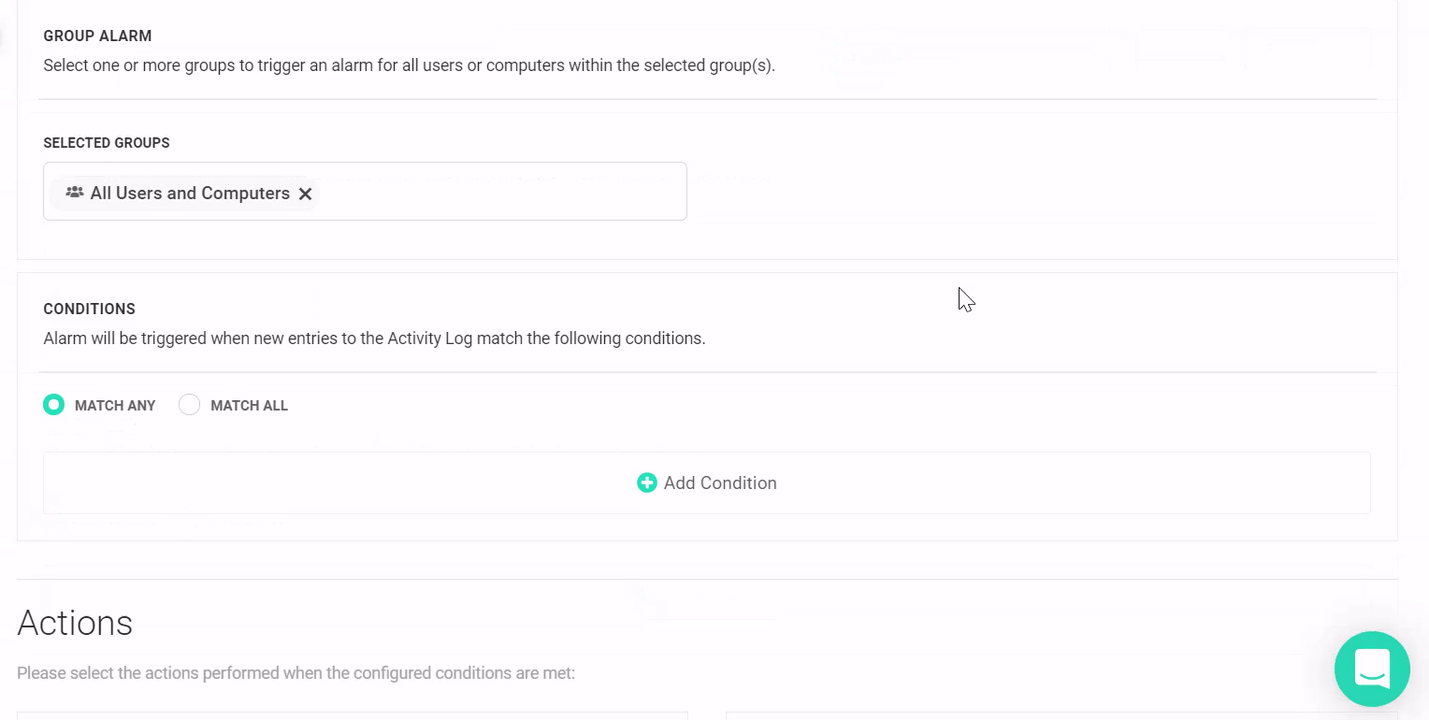
Task: Click the All Users and Computers group chip
Action: [x=189, y=192]
